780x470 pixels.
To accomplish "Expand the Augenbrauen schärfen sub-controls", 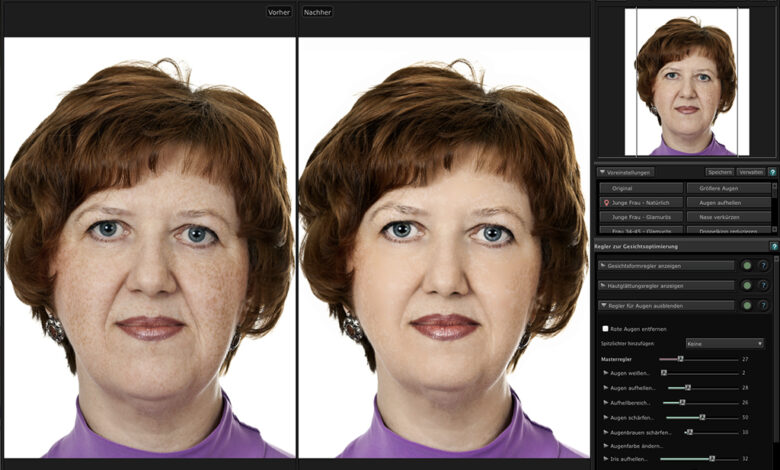I will 606,432.
